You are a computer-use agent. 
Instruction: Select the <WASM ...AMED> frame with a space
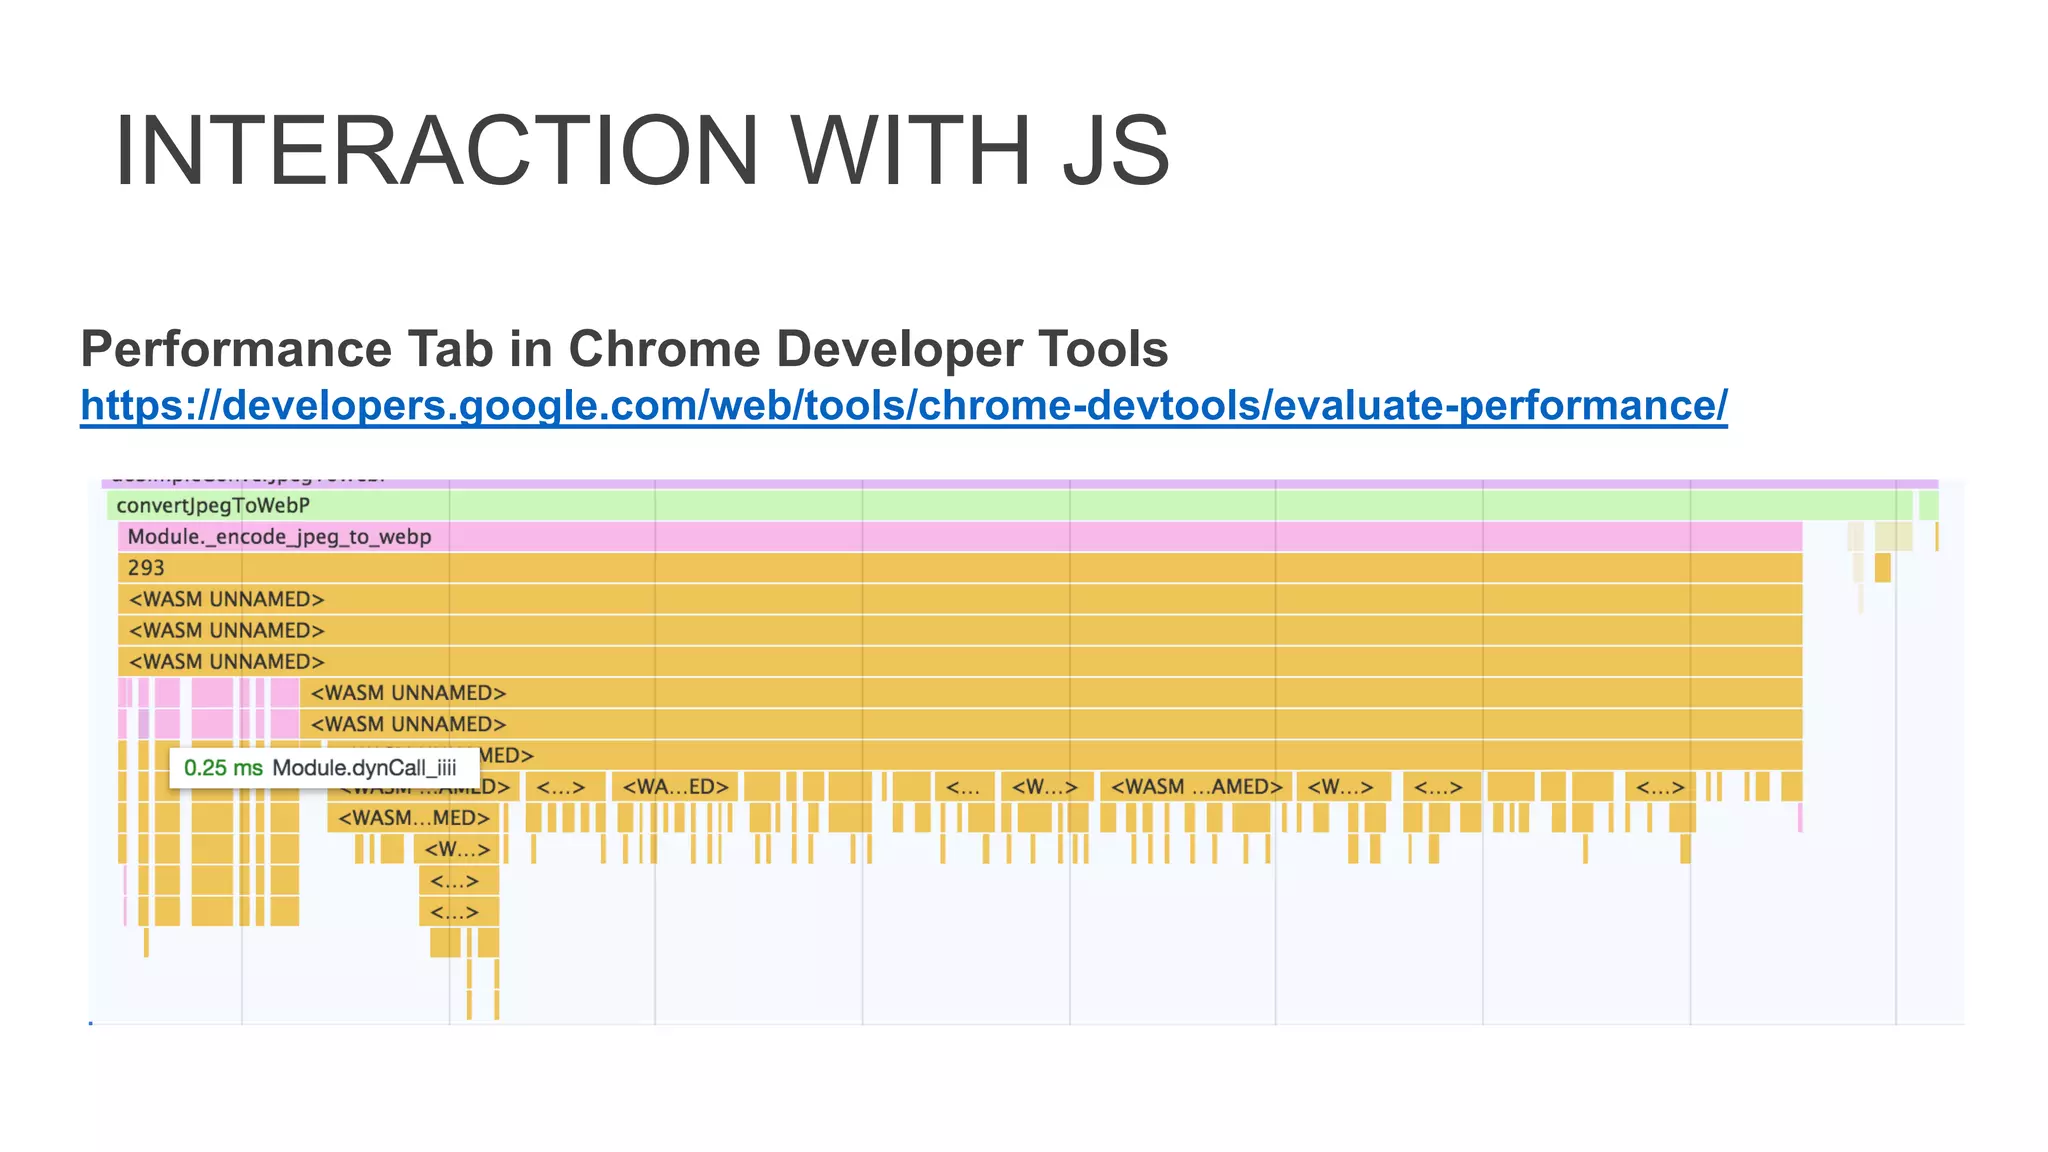[1195, 787]
